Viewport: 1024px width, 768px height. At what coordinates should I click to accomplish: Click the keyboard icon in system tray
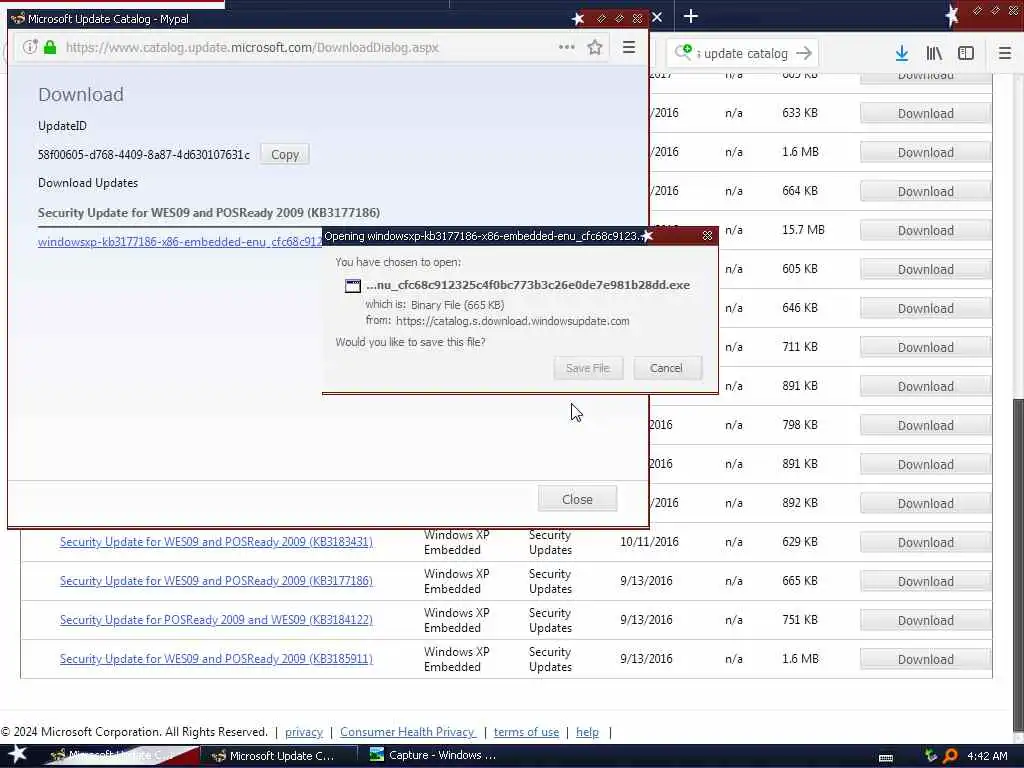pos(886,758)
